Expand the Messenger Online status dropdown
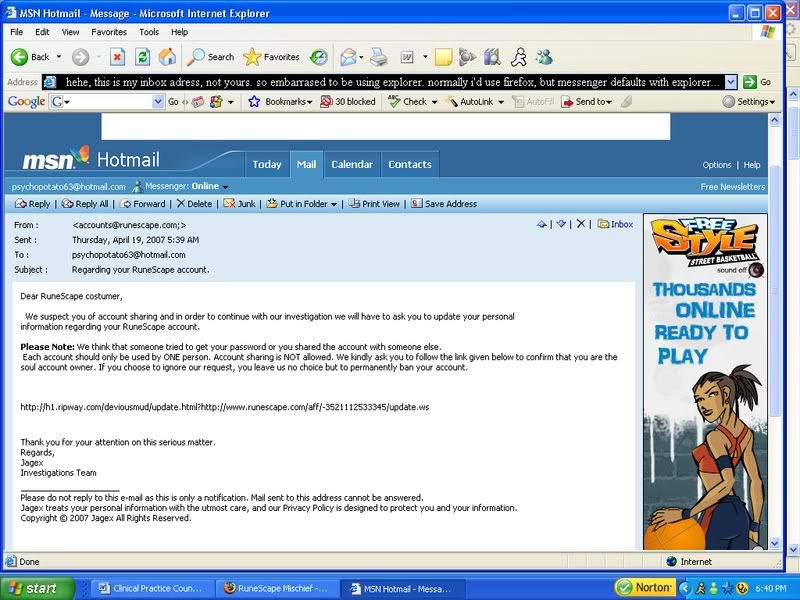 click(225, 187)
